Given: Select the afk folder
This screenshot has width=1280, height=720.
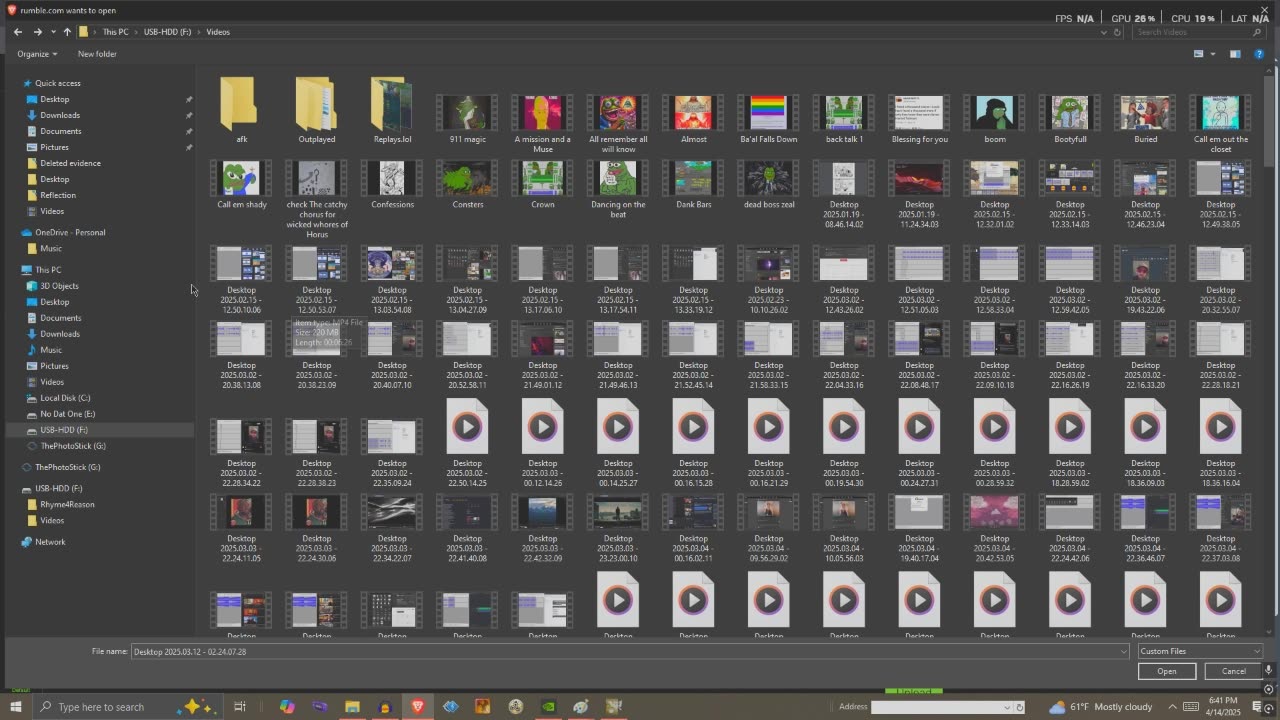Looking at the screenshot, I should pos(241,110).
